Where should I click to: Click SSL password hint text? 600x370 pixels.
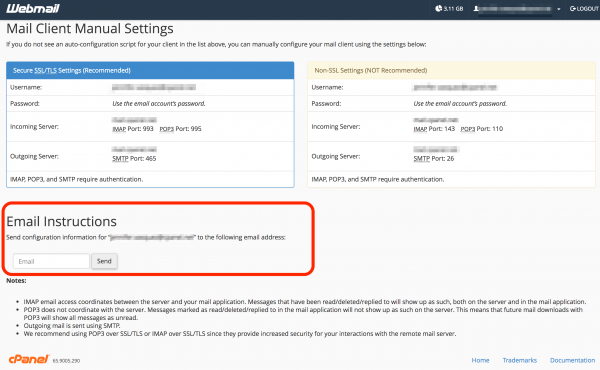(x=159, y=103)
